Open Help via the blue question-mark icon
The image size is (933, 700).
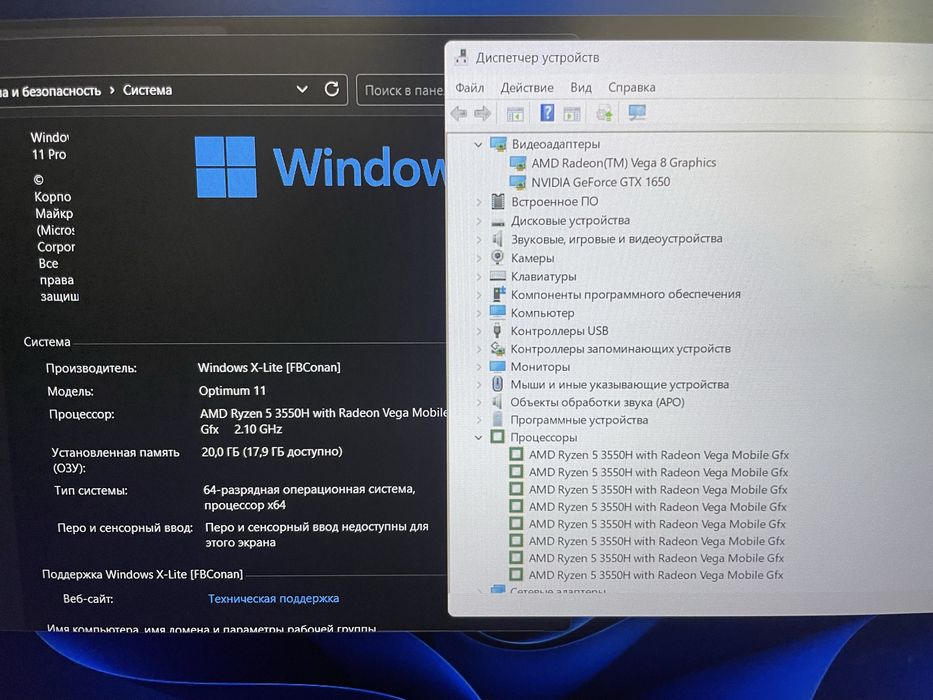[547, 112]
